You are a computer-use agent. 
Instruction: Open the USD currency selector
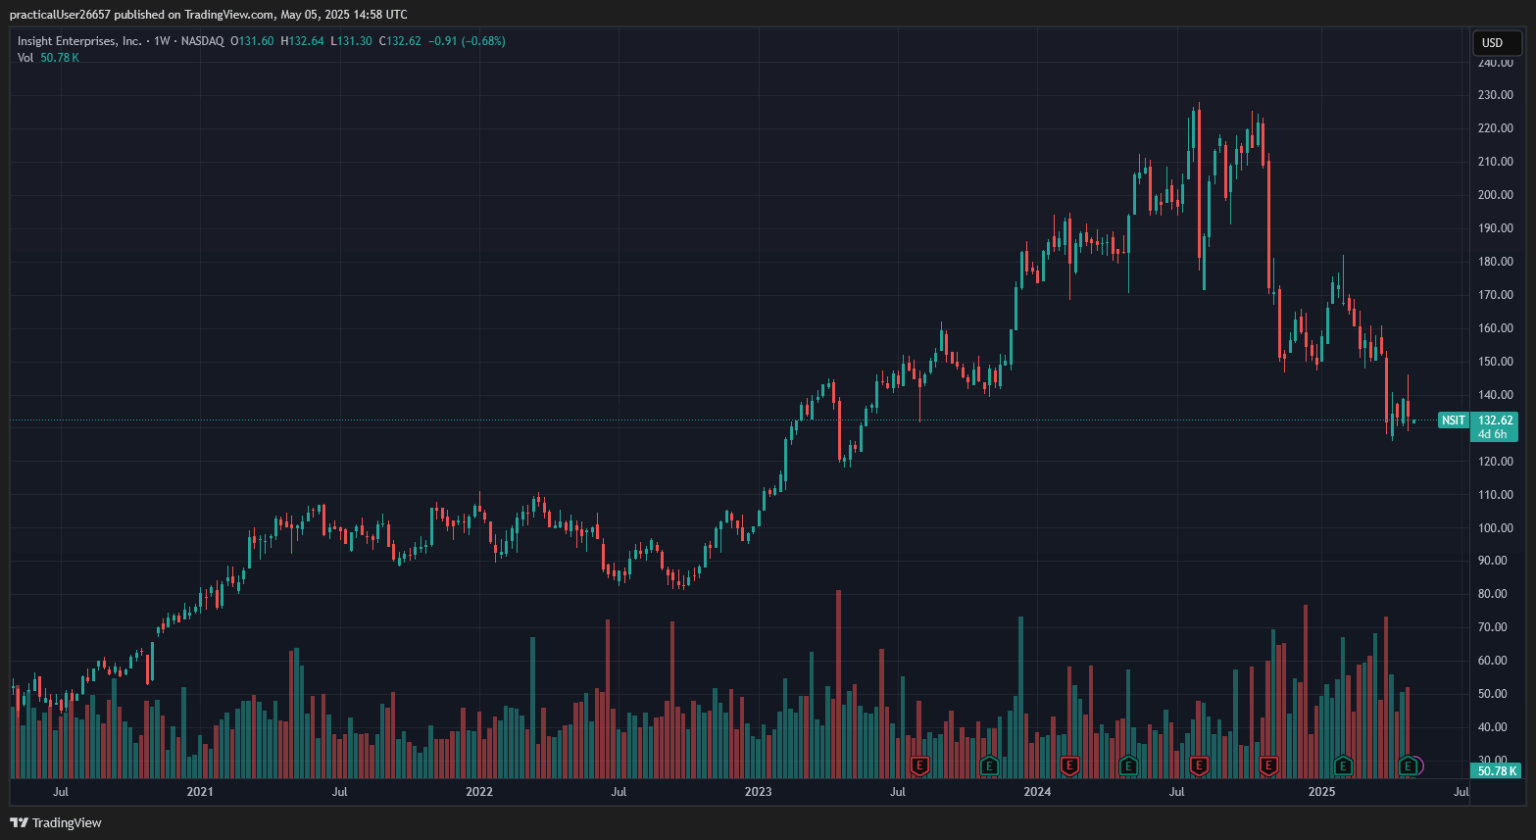(1492, 43)
